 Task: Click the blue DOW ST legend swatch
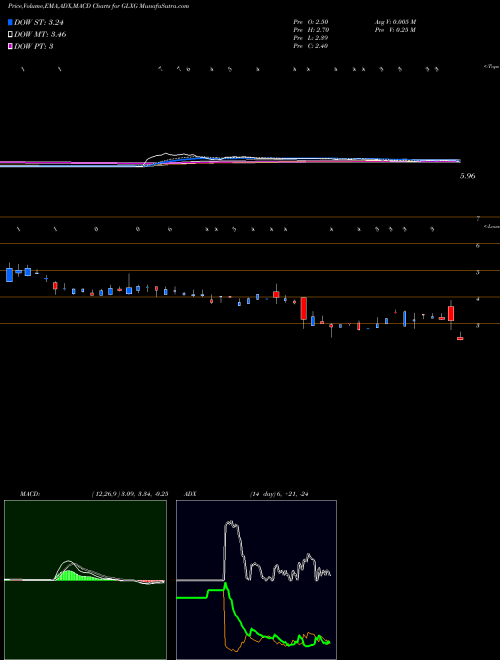pos(10,22)
